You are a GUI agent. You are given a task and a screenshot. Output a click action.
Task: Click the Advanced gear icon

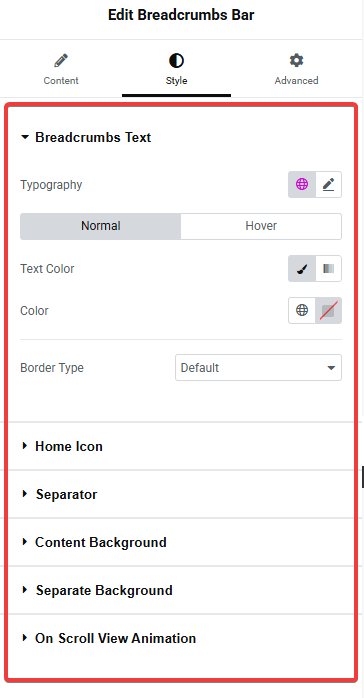pyautogui.click(x=296, y=61)
